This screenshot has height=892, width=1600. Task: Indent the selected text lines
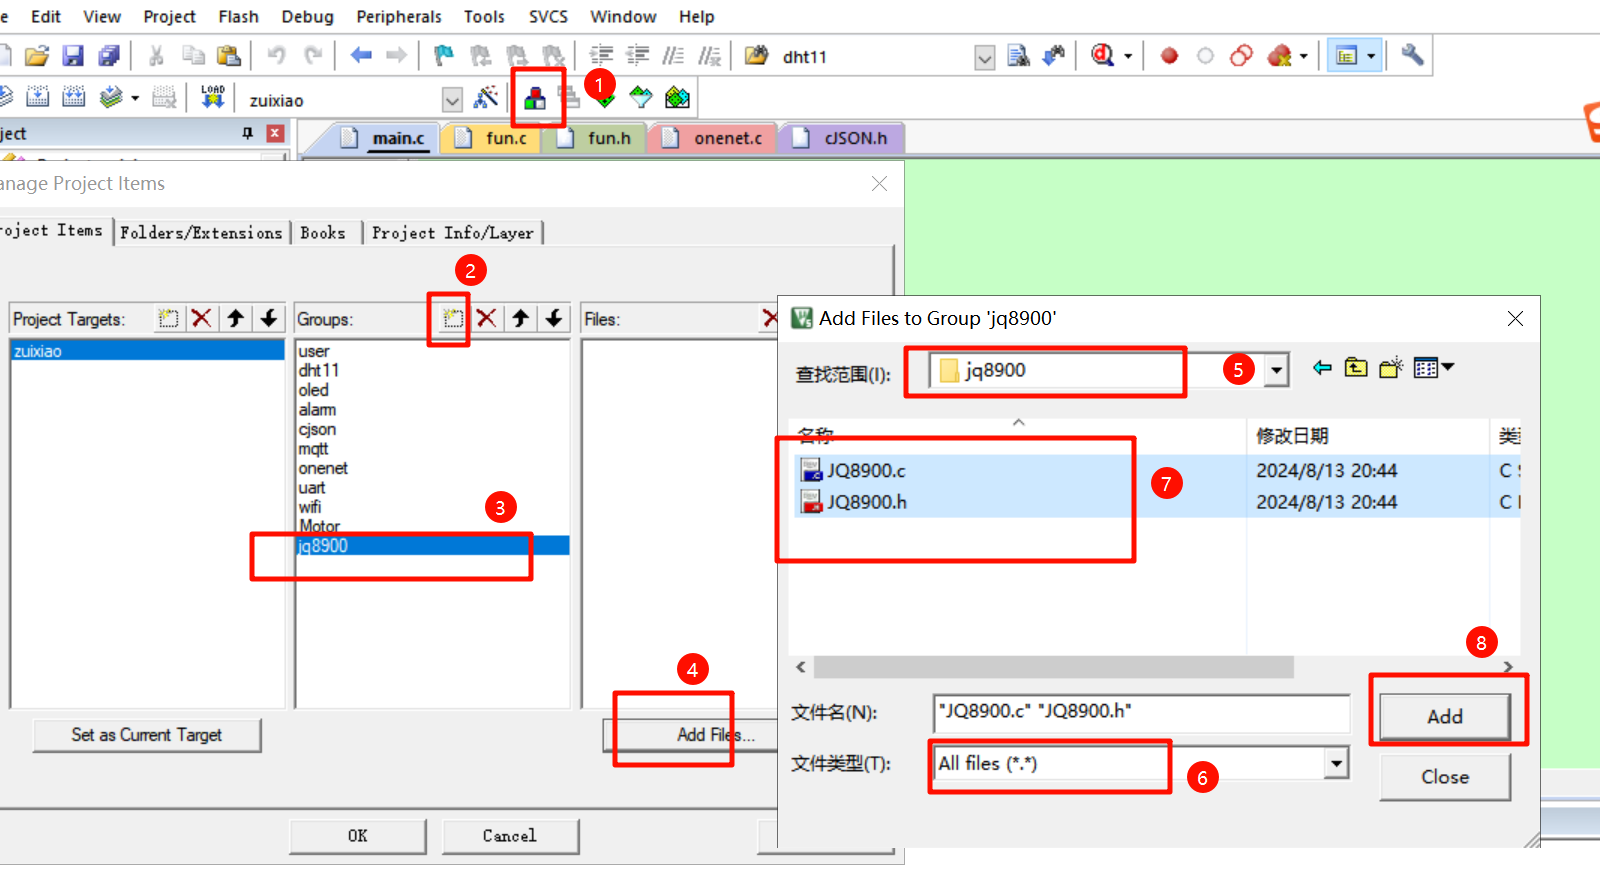[601, 56]
